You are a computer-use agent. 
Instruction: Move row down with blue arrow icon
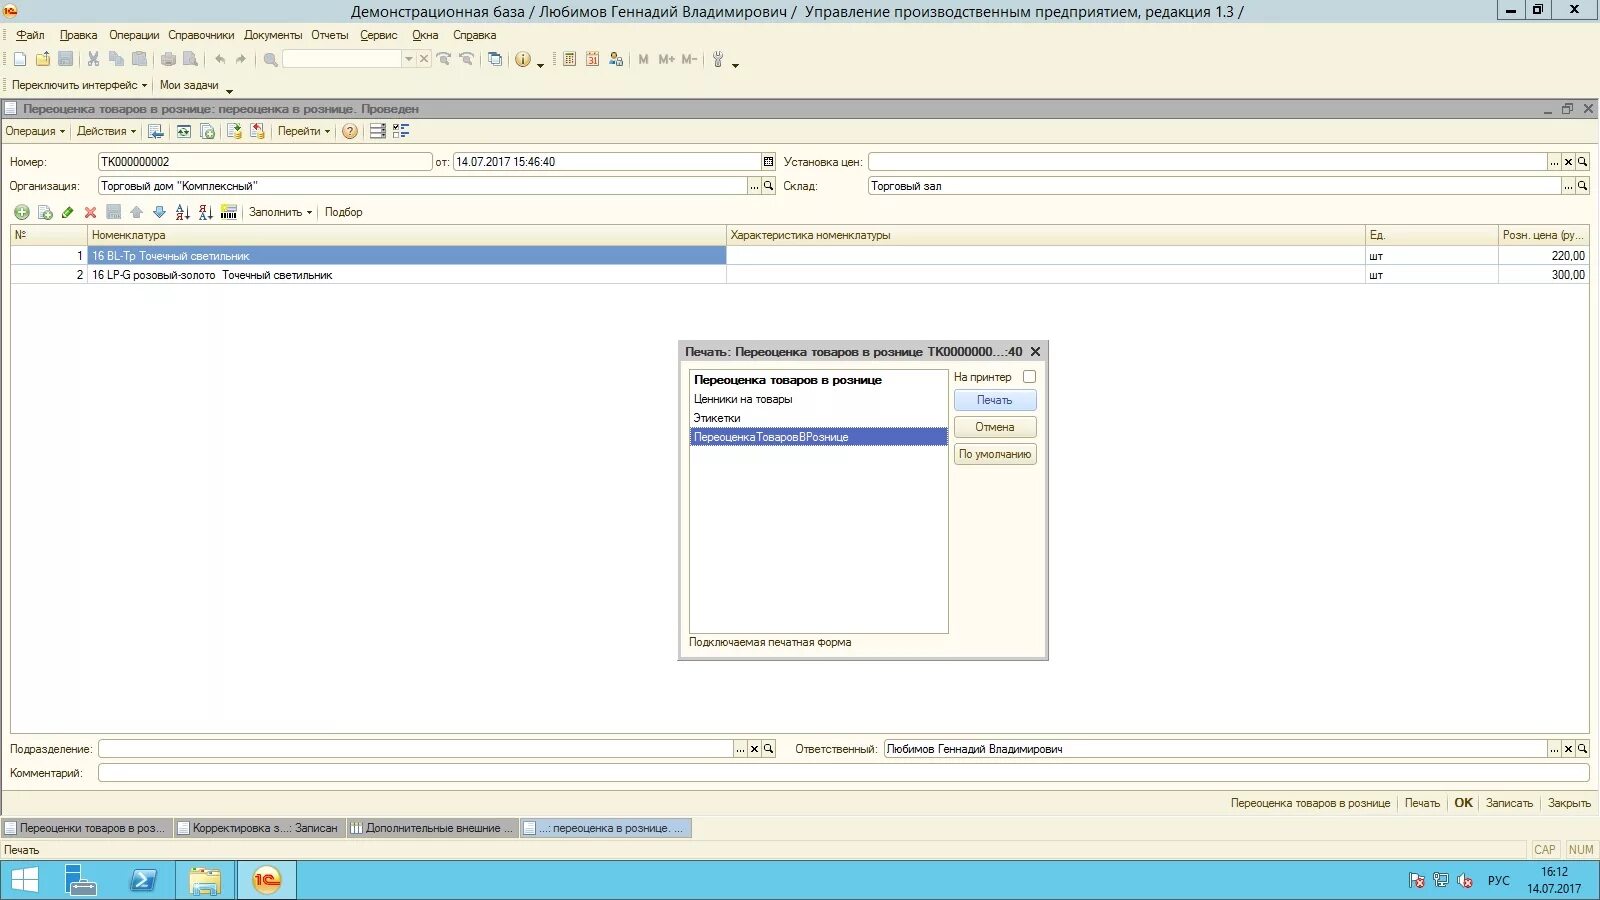[159, 212]
